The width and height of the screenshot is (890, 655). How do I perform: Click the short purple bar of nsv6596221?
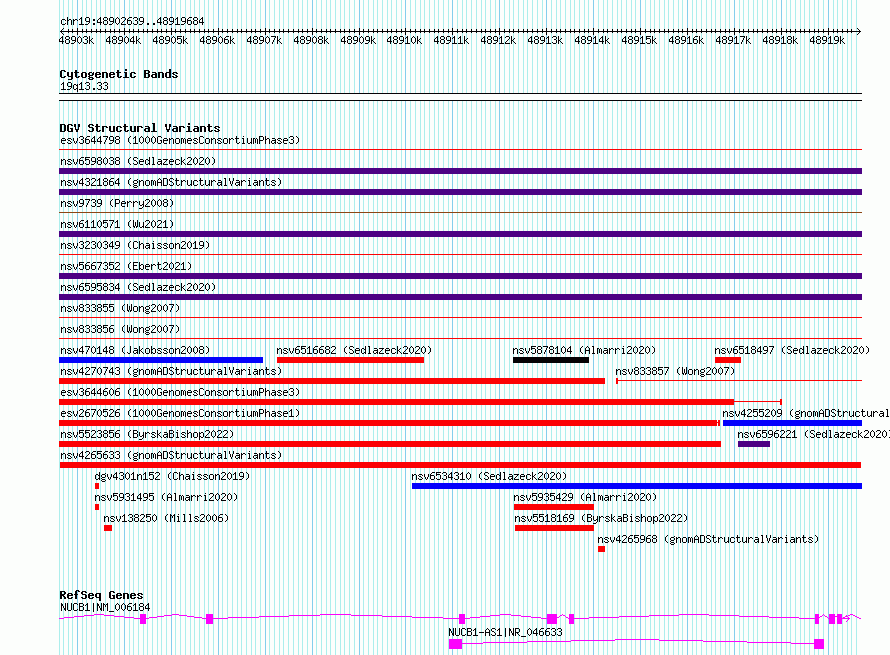[x=754, y=444]
